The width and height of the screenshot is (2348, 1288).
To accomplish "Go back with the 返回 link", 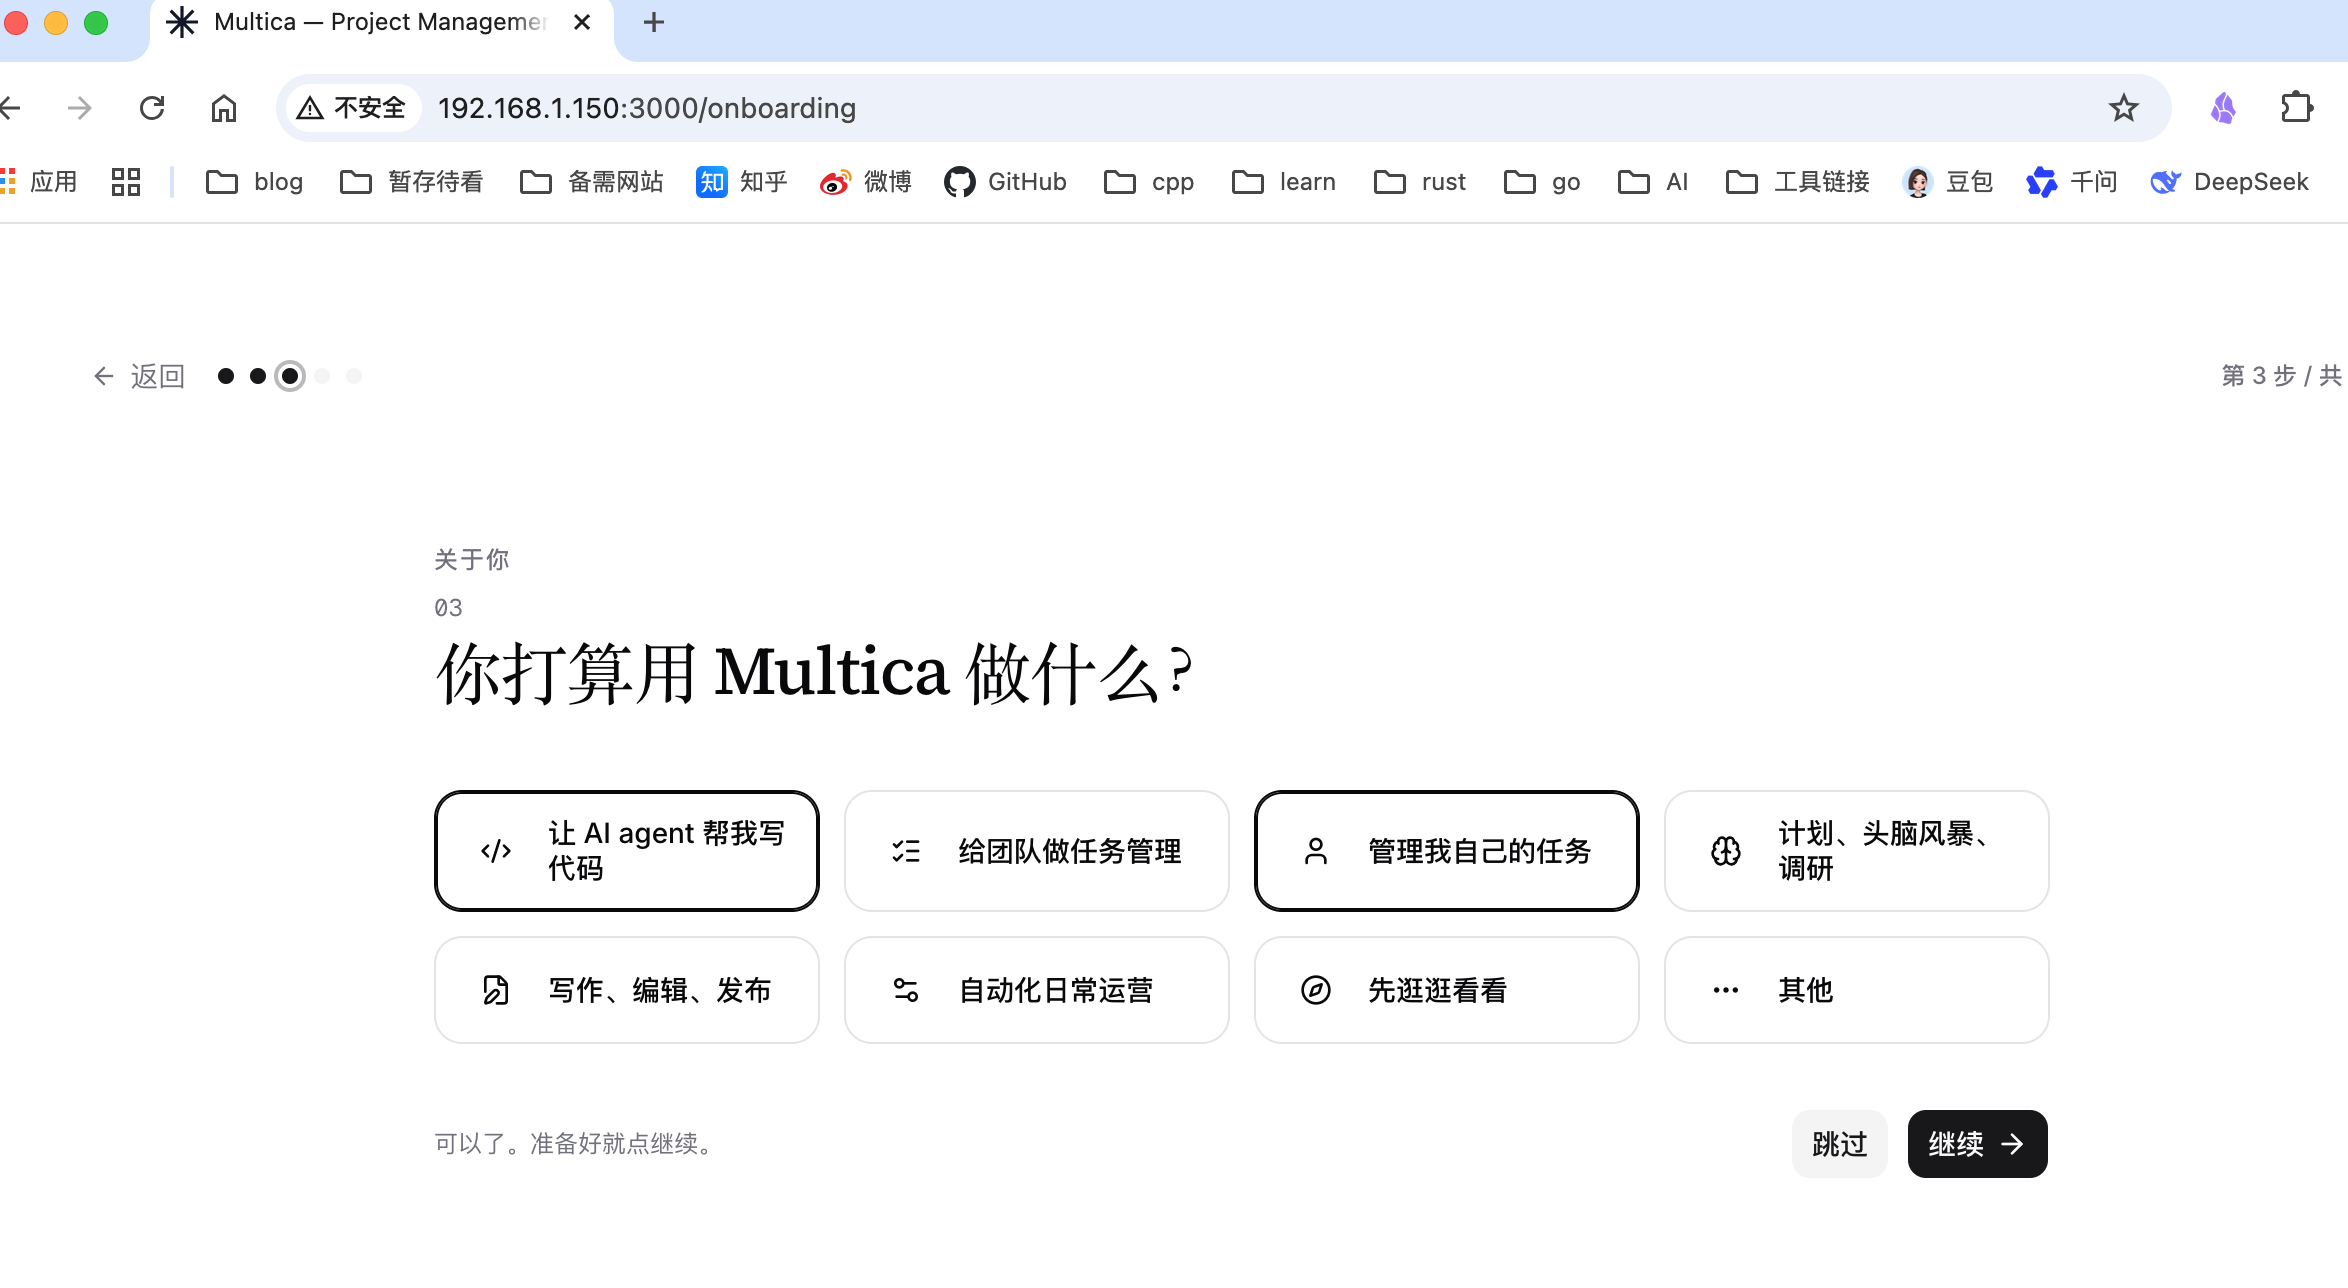I will coord(139,376).
